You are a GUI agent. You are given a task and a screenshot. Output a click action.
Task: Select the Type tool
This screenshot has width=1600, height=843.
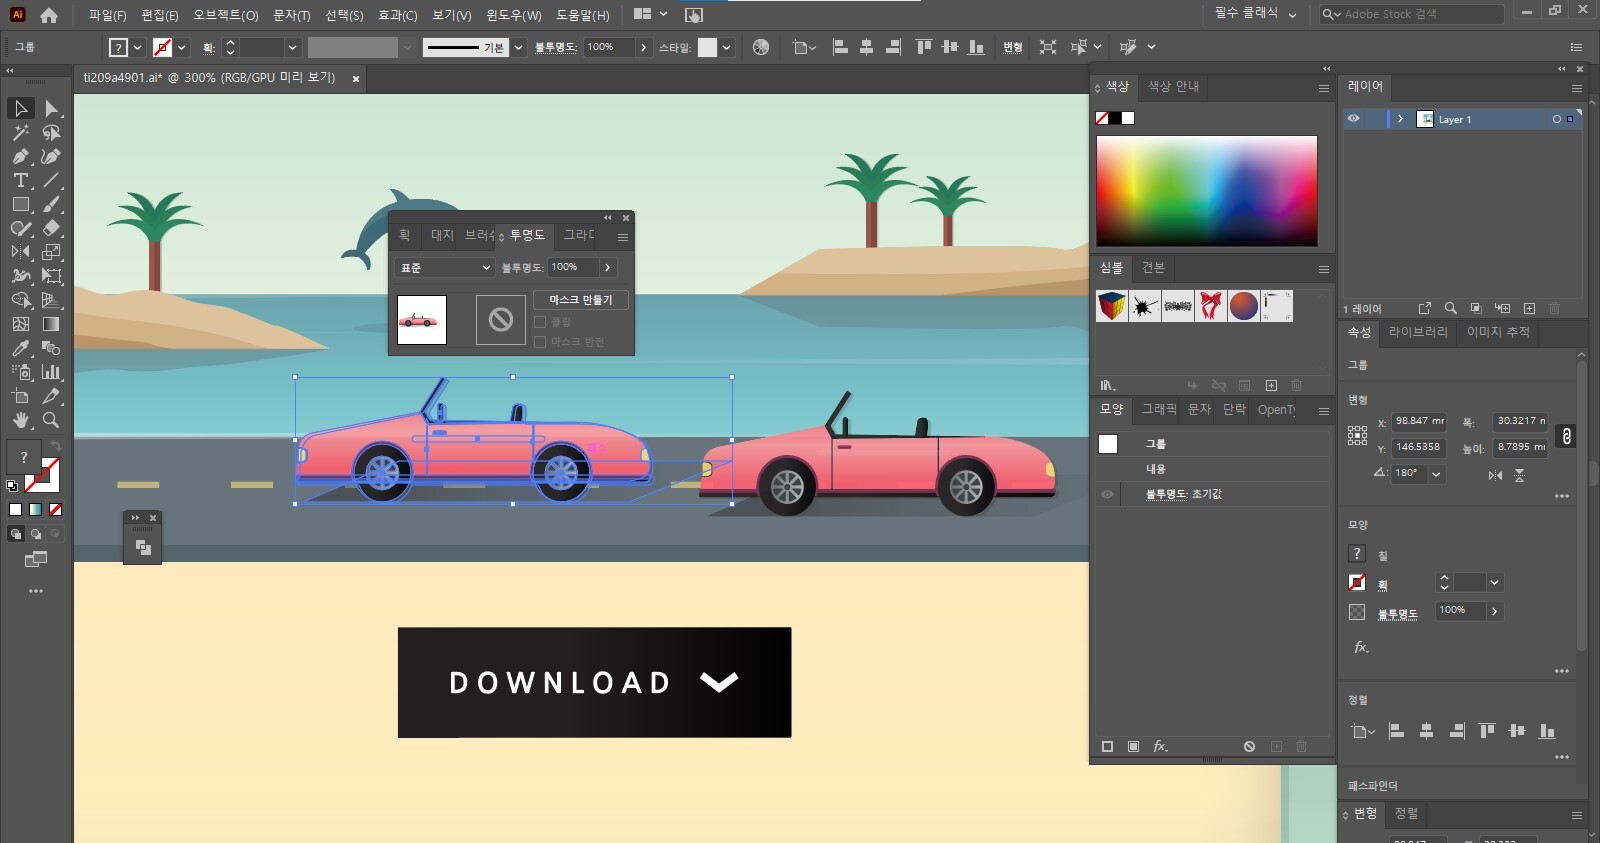[20, 180]
